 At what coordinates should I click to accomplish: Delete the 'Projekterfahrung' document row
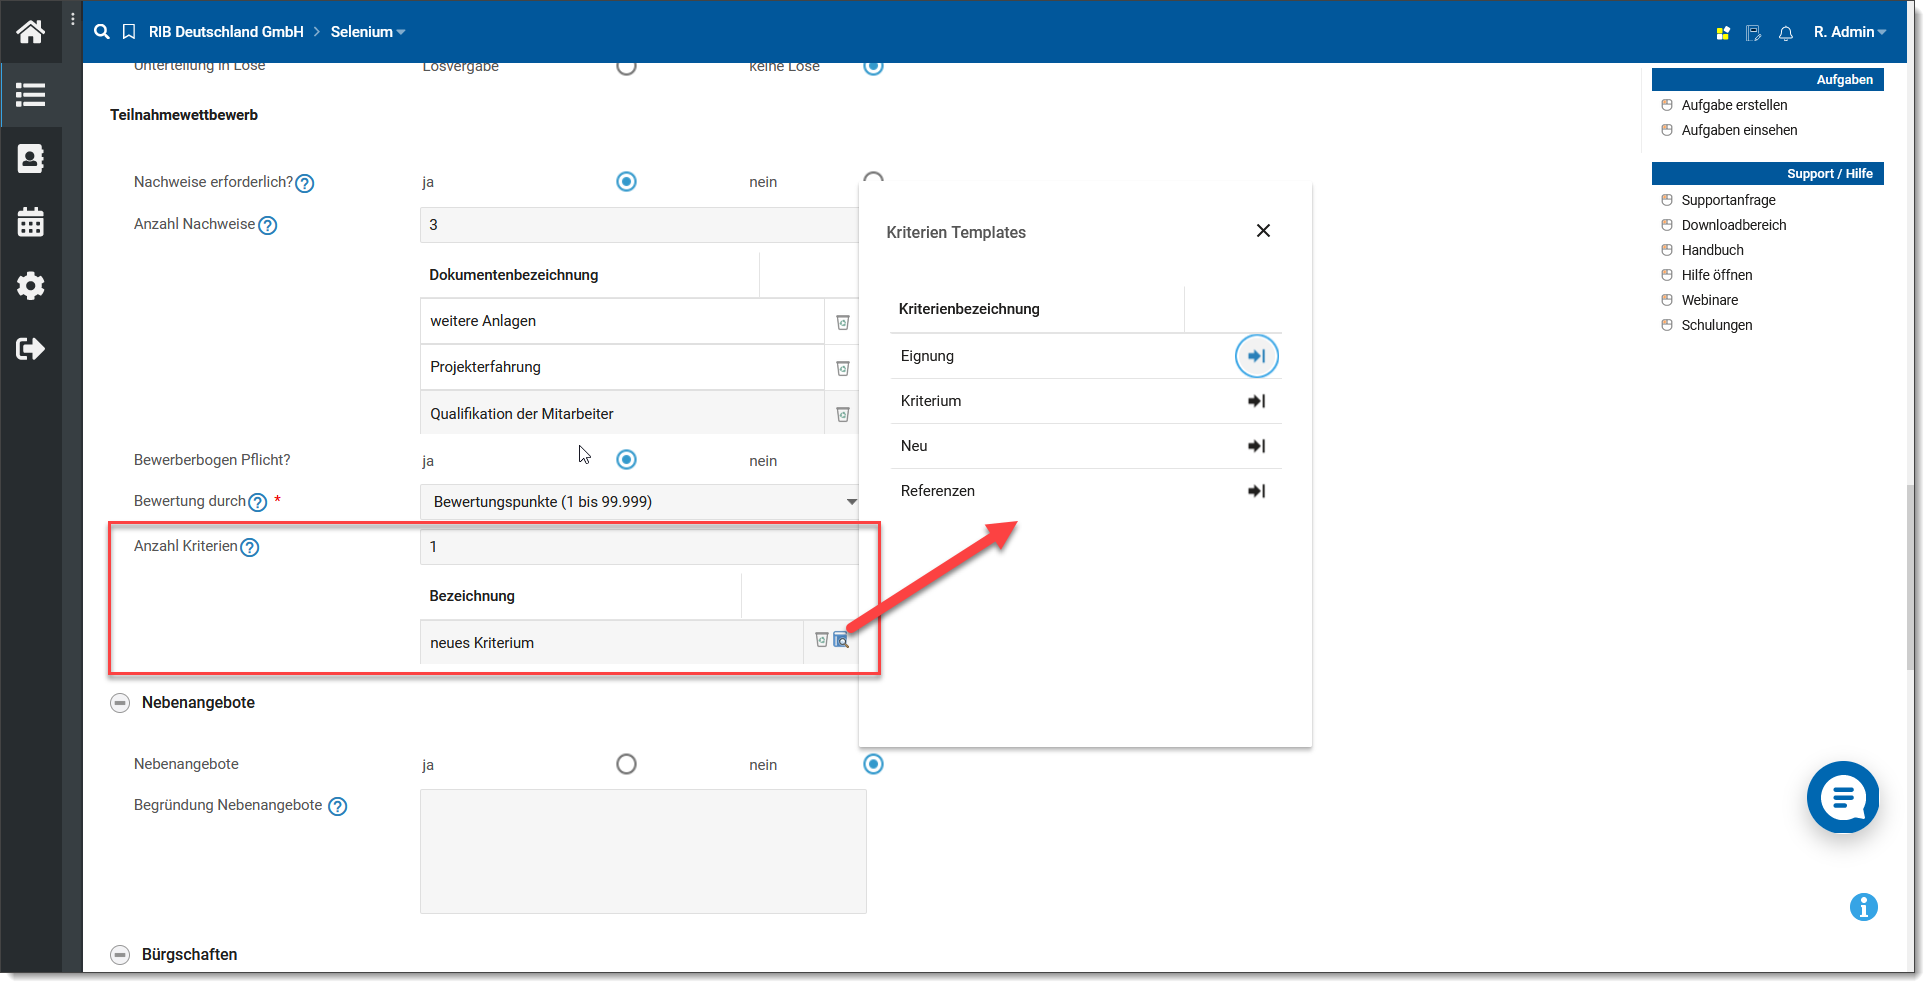843,368
